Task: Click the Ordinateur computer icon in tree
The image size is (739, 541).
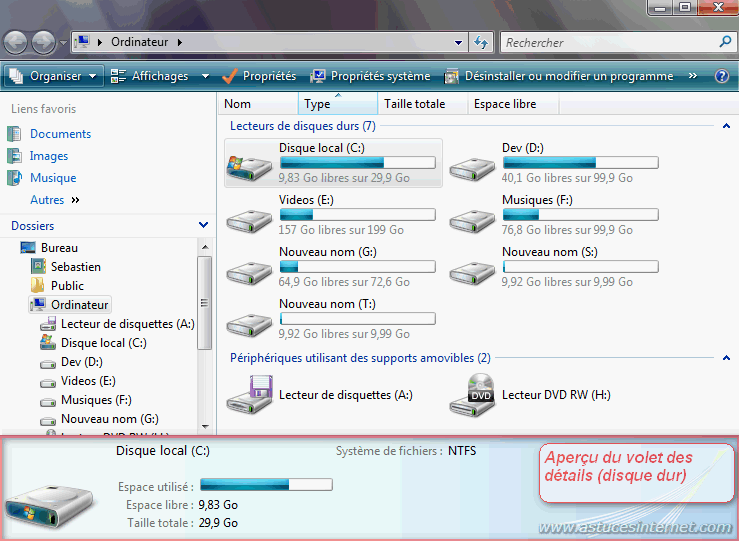Action: (x=38, y=304)
